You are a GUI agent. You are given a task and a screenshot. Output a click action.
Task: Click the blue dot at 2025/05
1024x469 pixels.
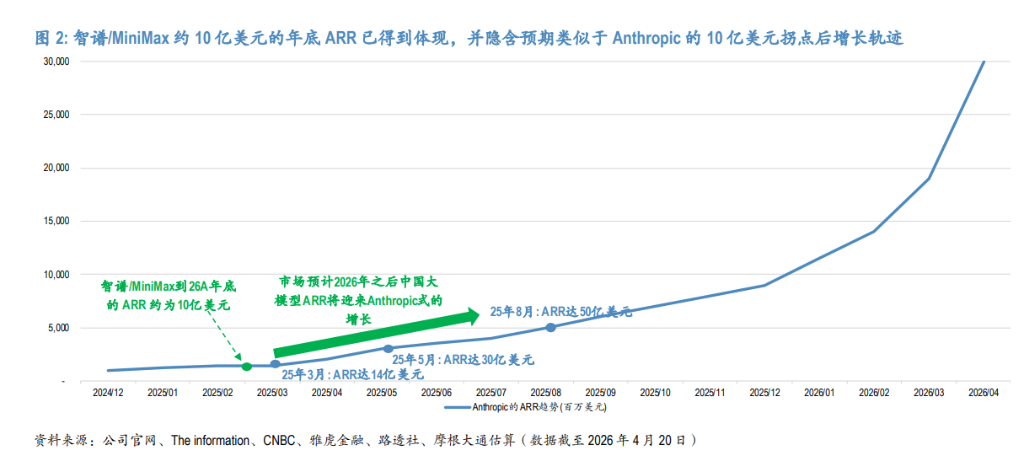(388, 348)
